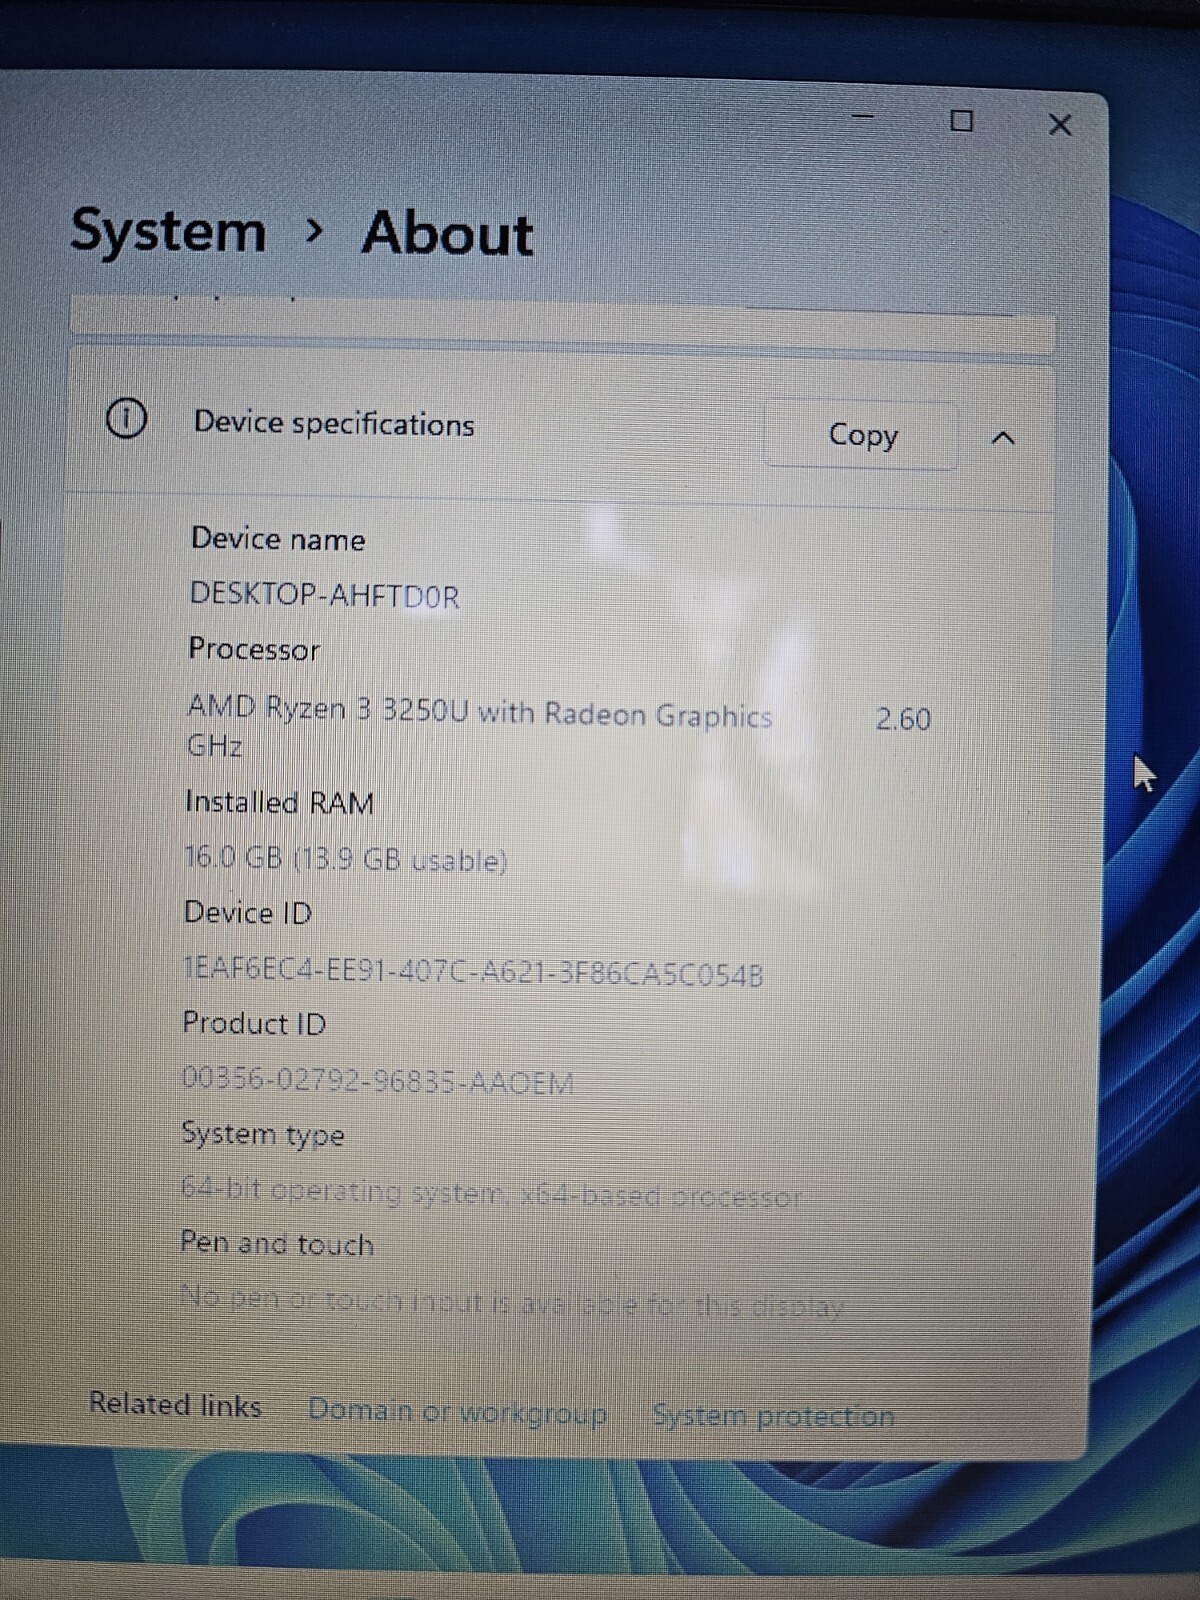Close the Settings window
1200x1600 pixels.
(x=1060, y=125)
